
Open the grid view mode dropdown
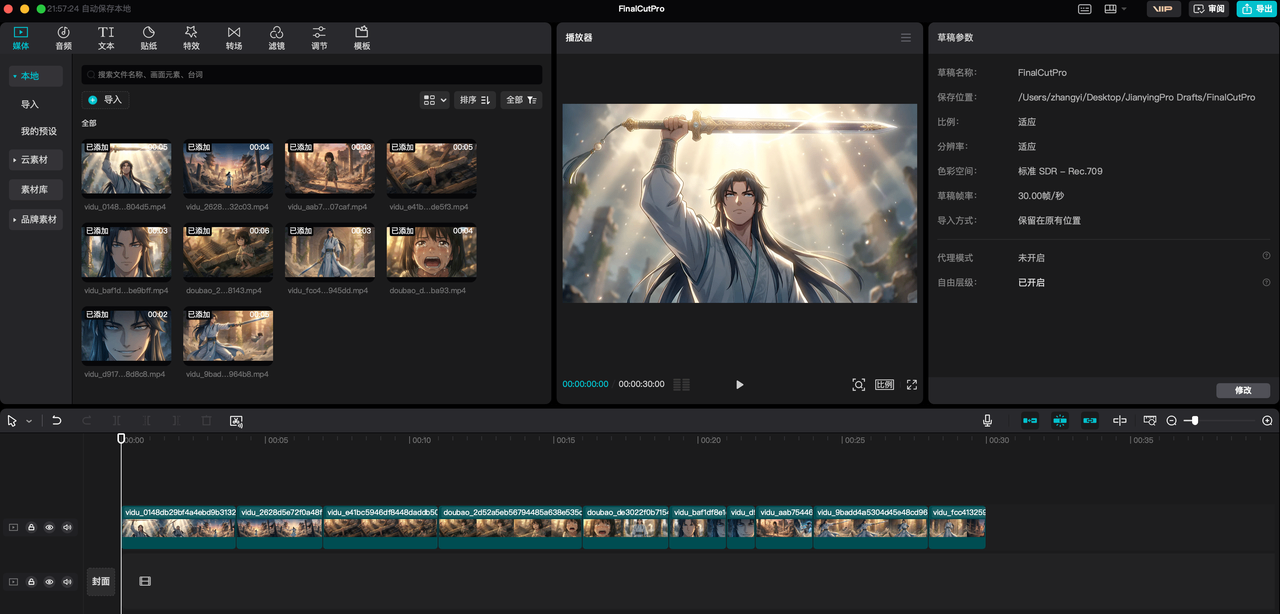(x=434, y=100)
